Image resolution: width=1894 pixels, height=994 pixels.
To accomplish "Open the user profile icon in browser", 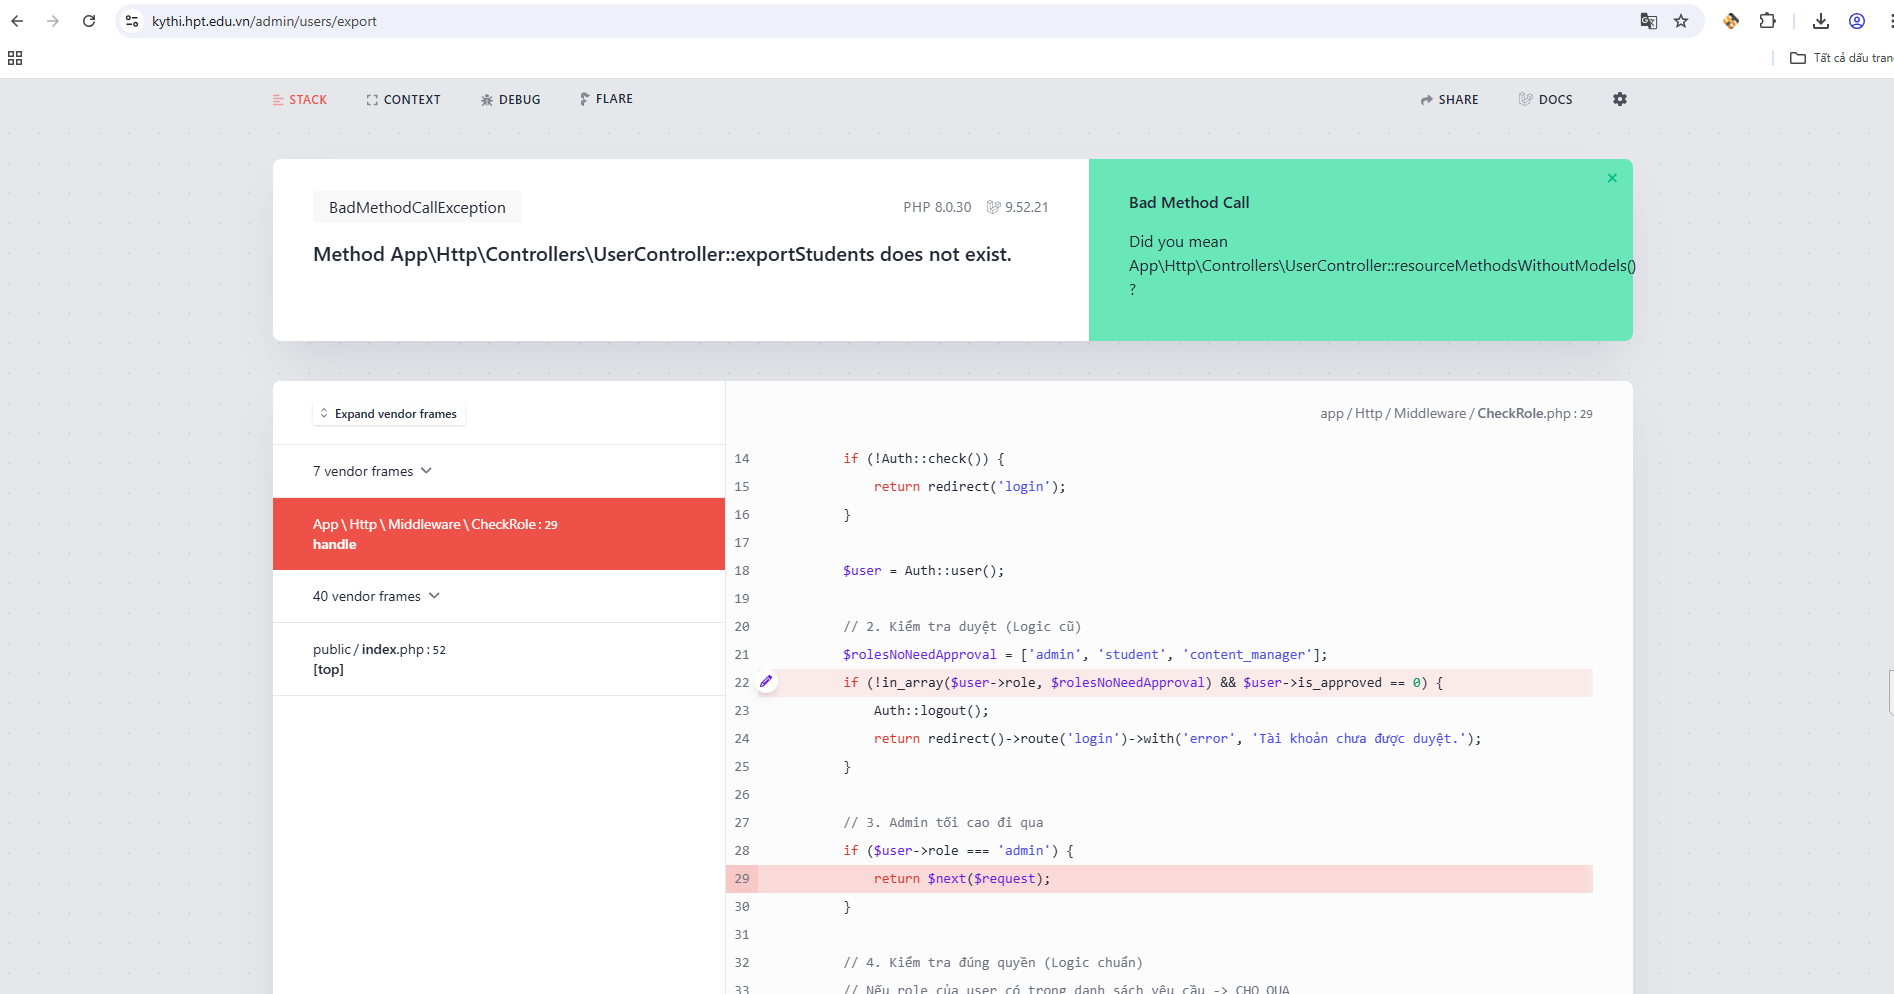I will (1857, 21).
